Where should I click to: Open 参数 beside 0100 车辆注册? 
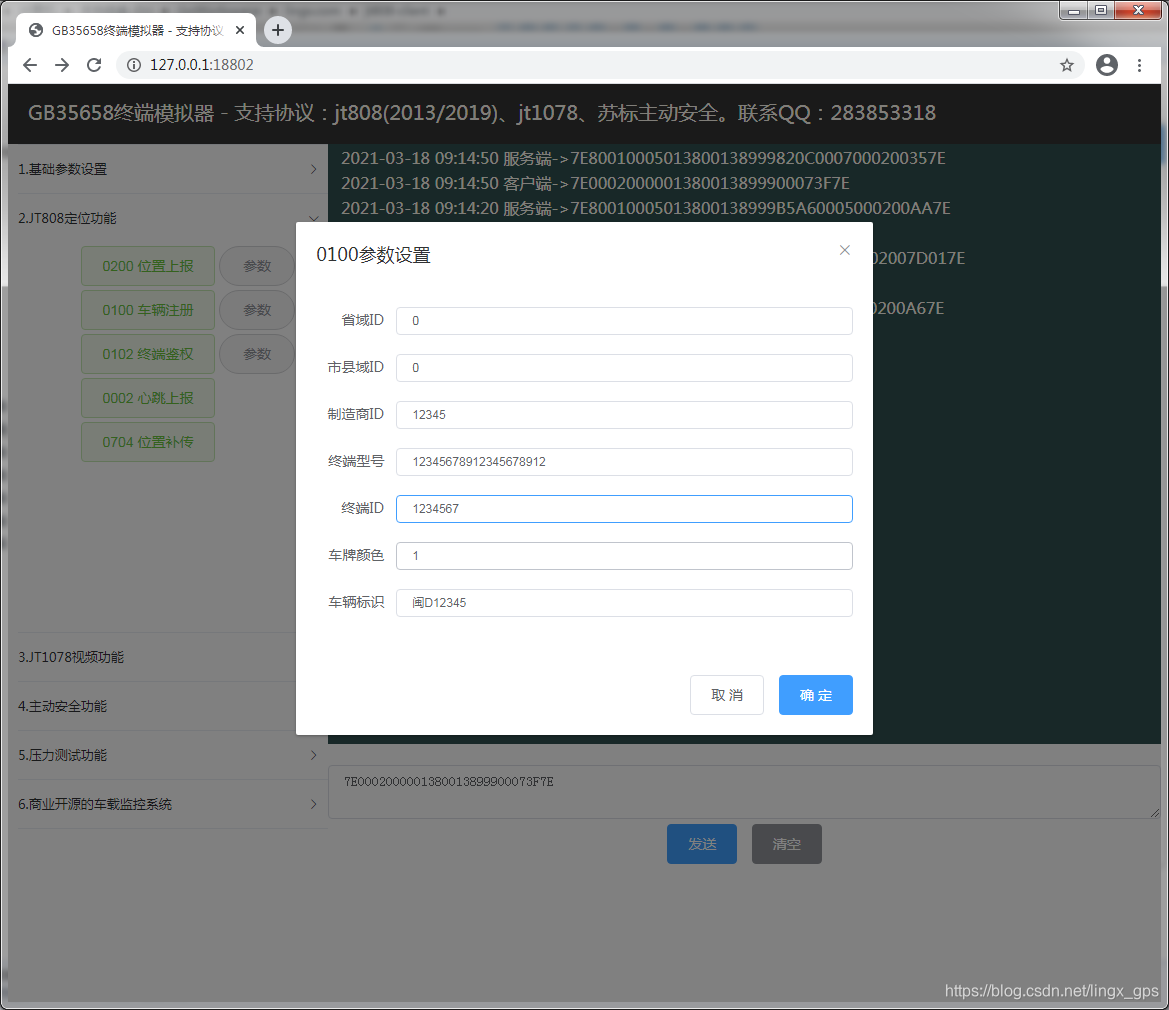[257, 310]
